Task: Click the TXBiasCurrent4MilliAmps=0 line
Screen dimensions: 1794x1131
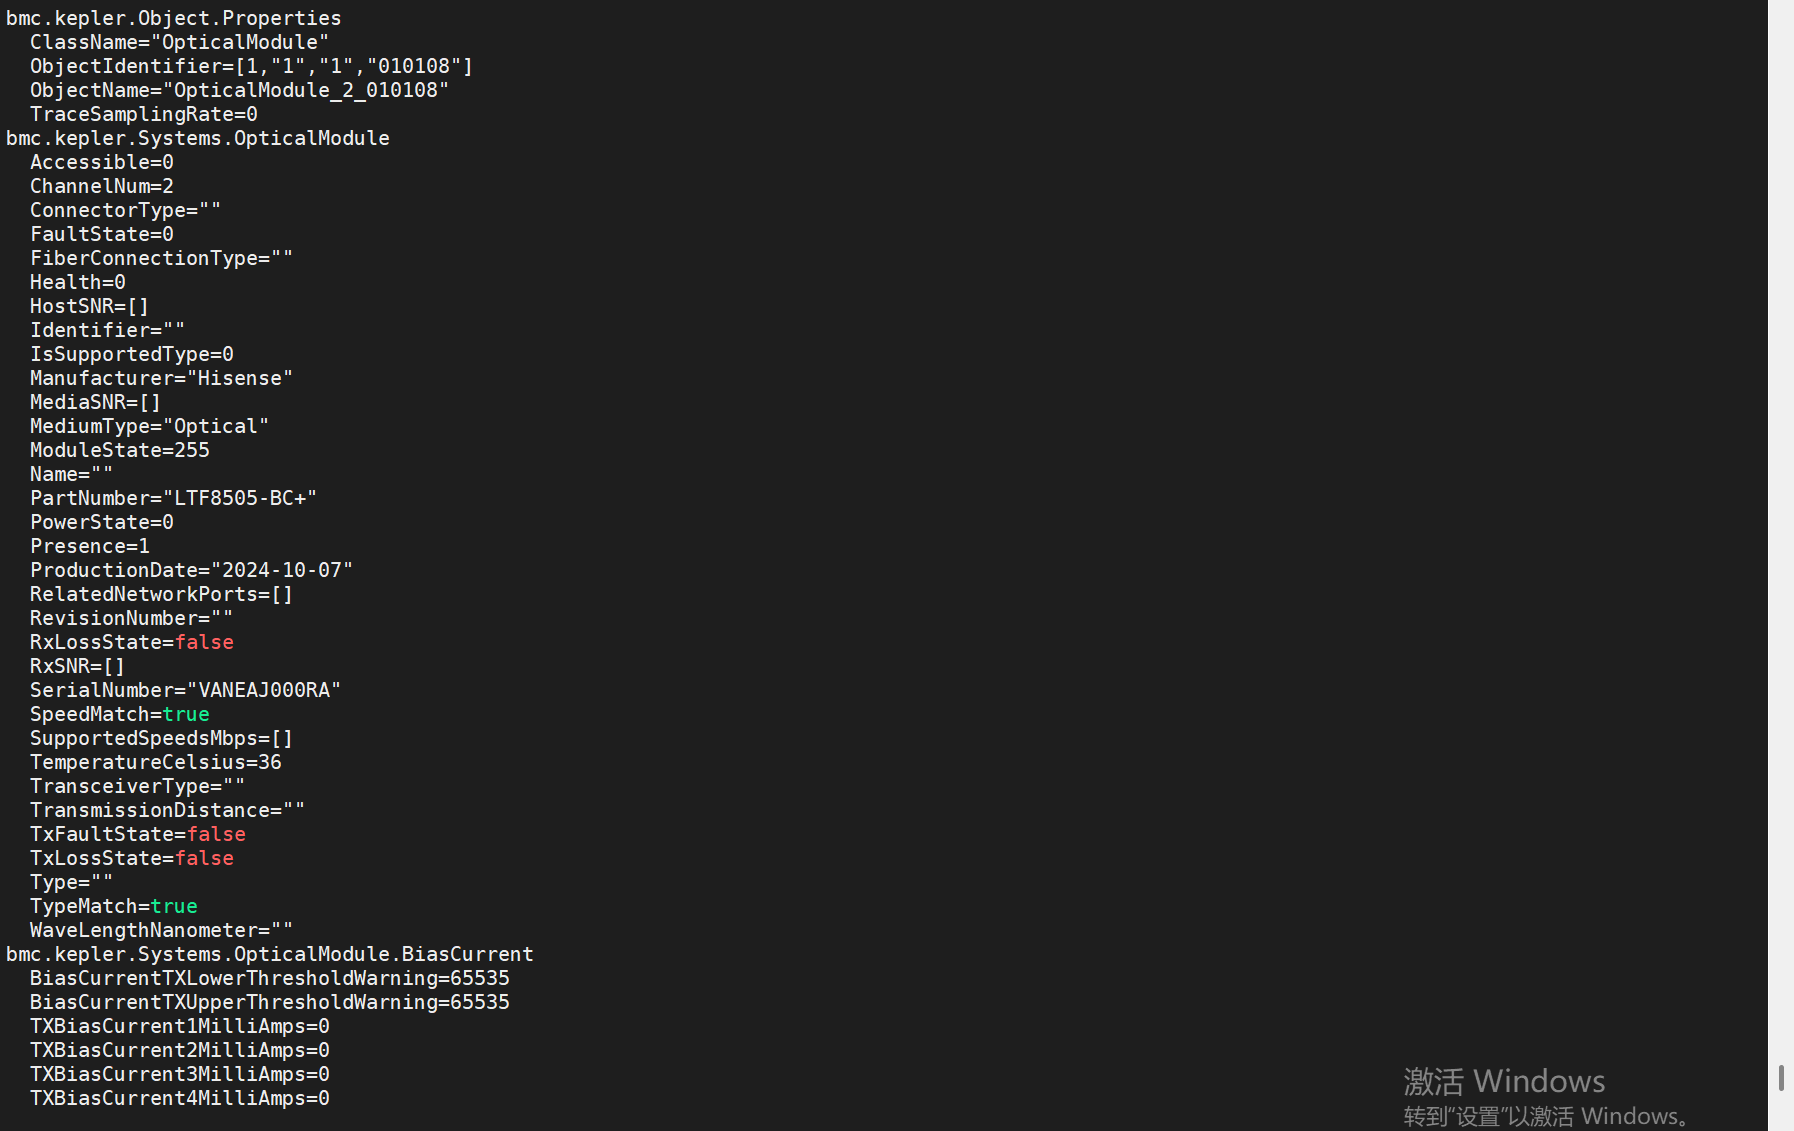Action: point(179,1098)
